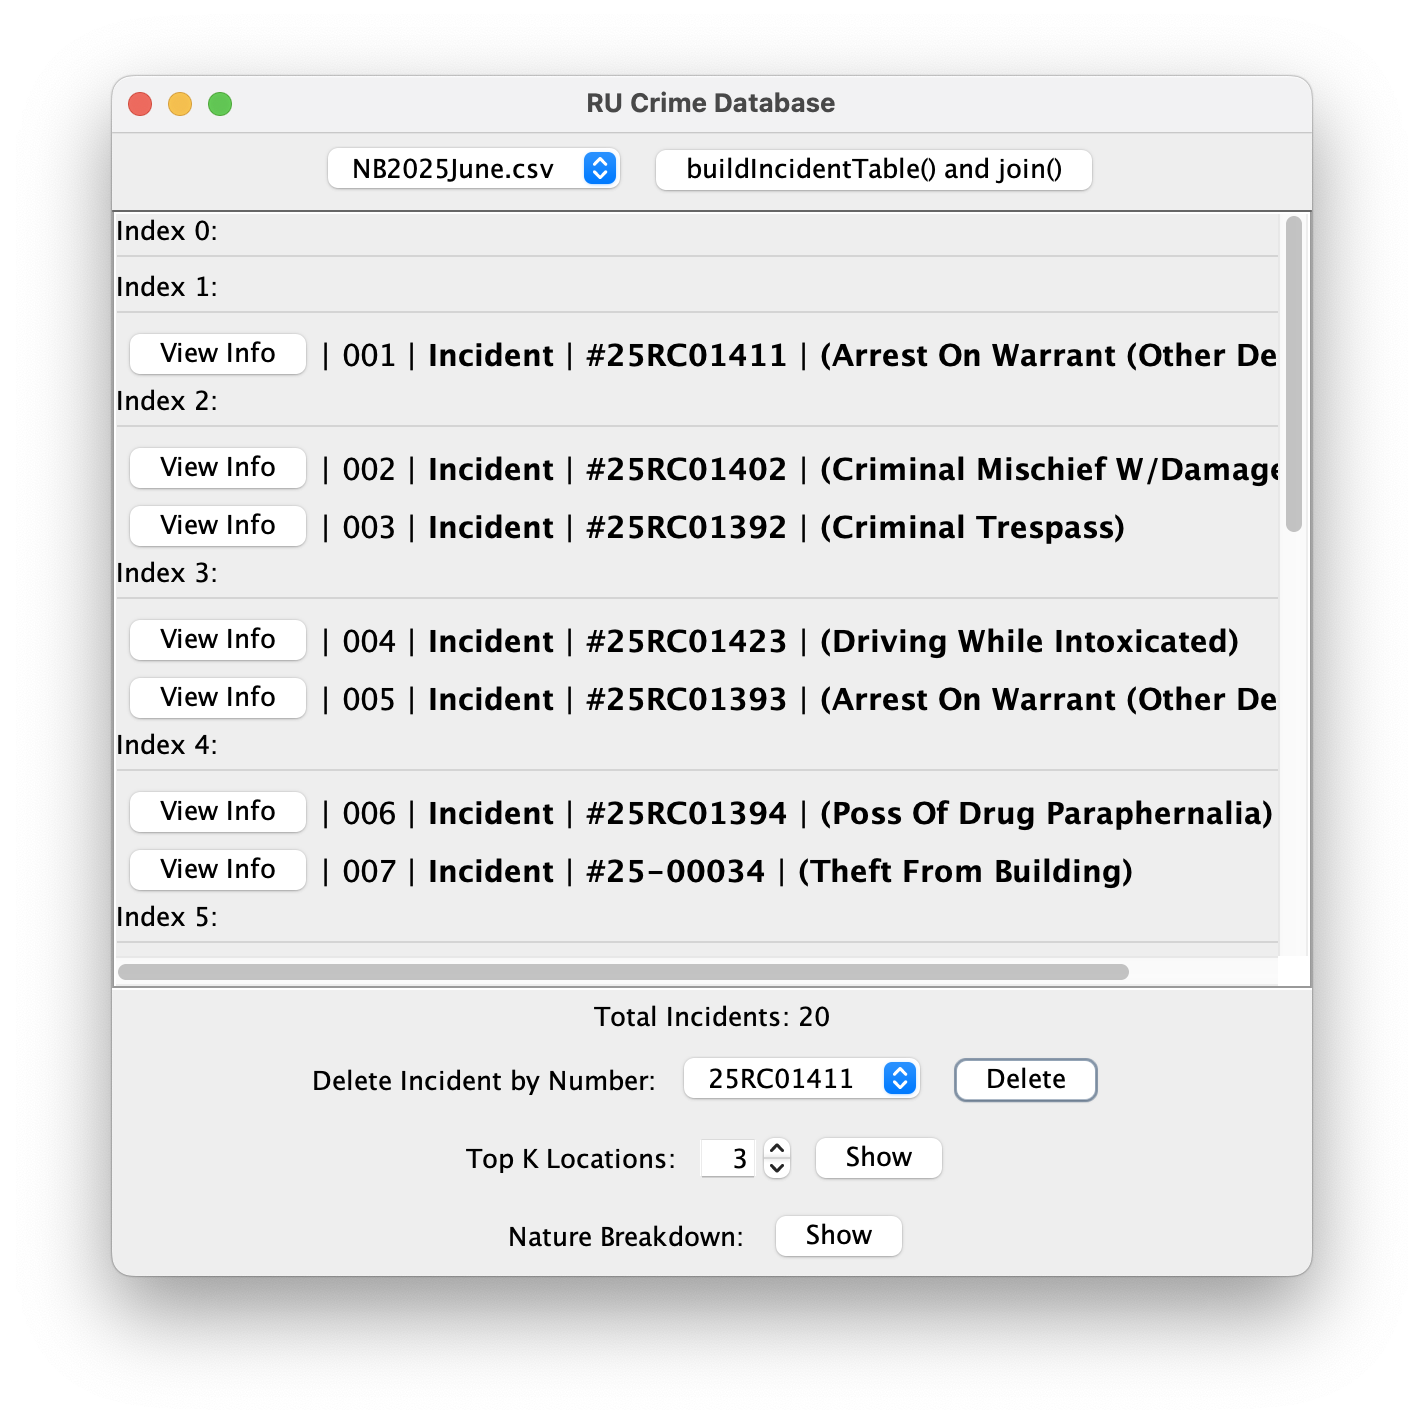Click the horizontal scrollbar below the list

point(623,972)
